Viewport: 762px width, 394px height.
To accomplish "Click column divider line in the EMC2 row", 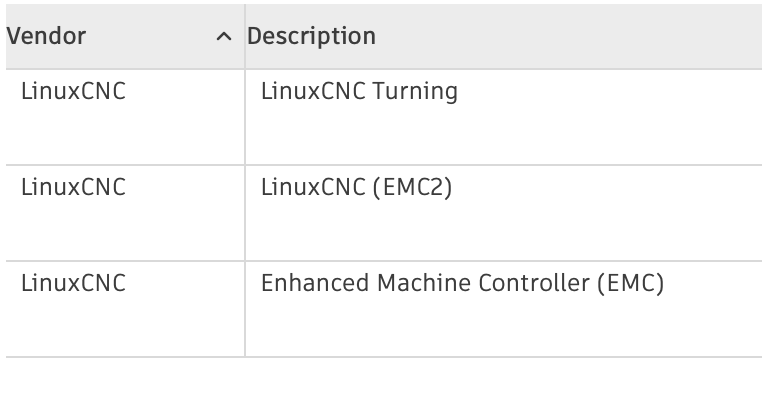I will 245,213.
